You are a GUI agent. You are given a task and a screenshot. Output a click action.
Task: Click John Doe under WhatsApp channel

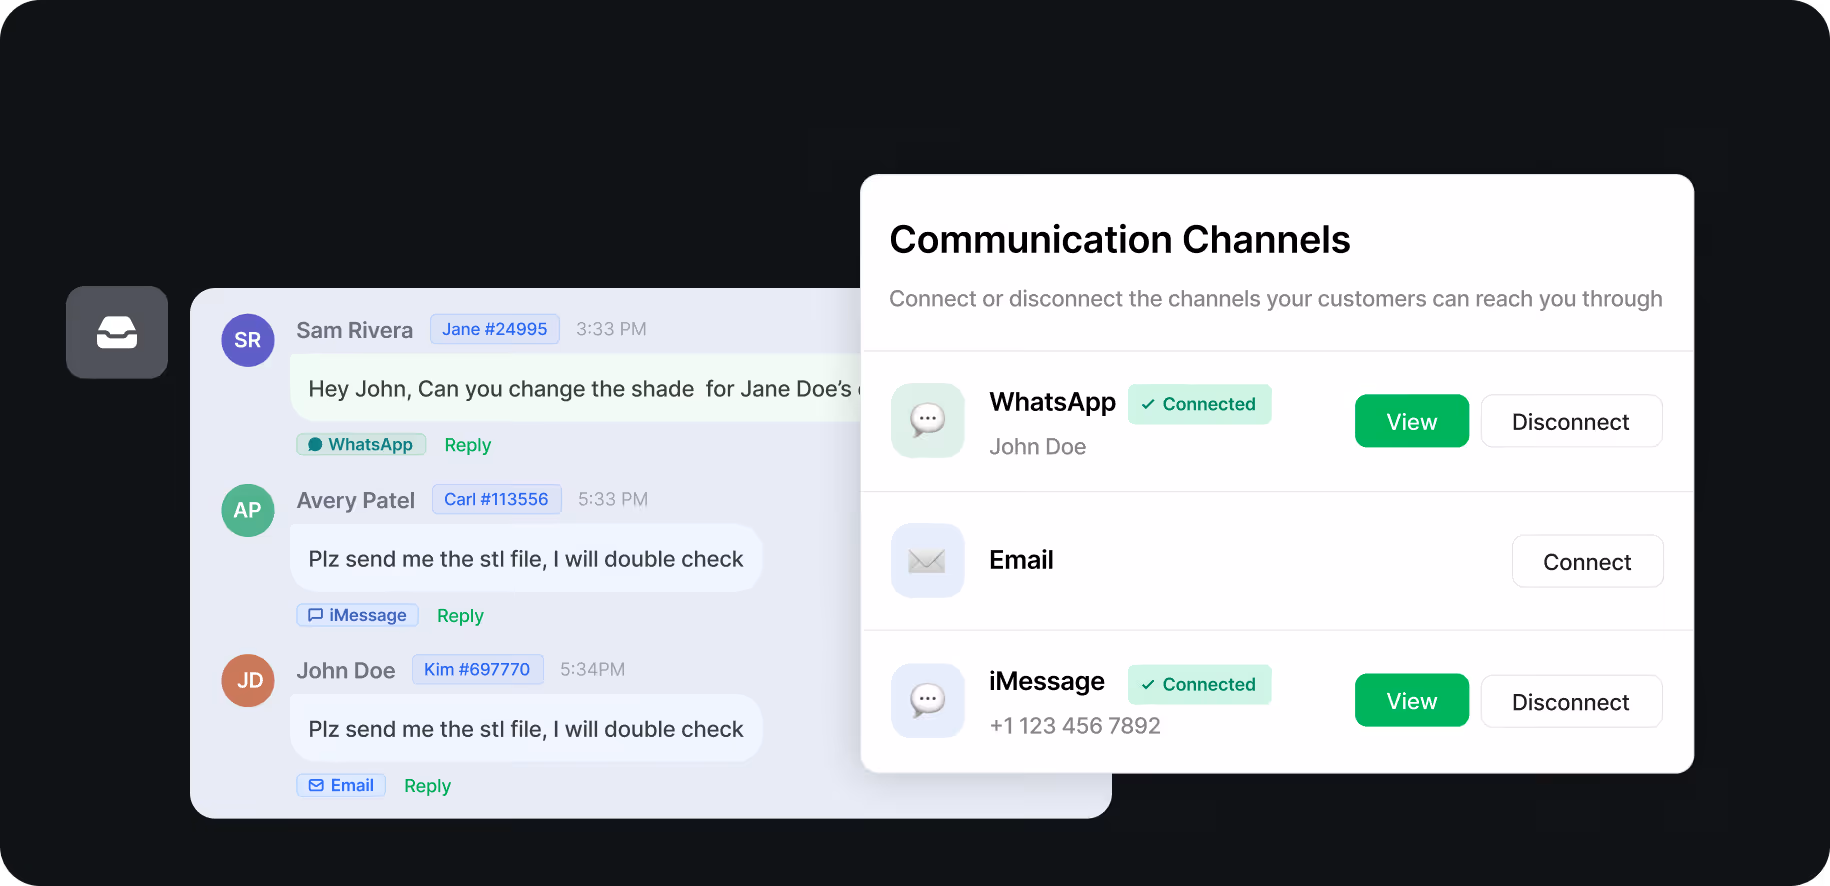click(1038, 447)
